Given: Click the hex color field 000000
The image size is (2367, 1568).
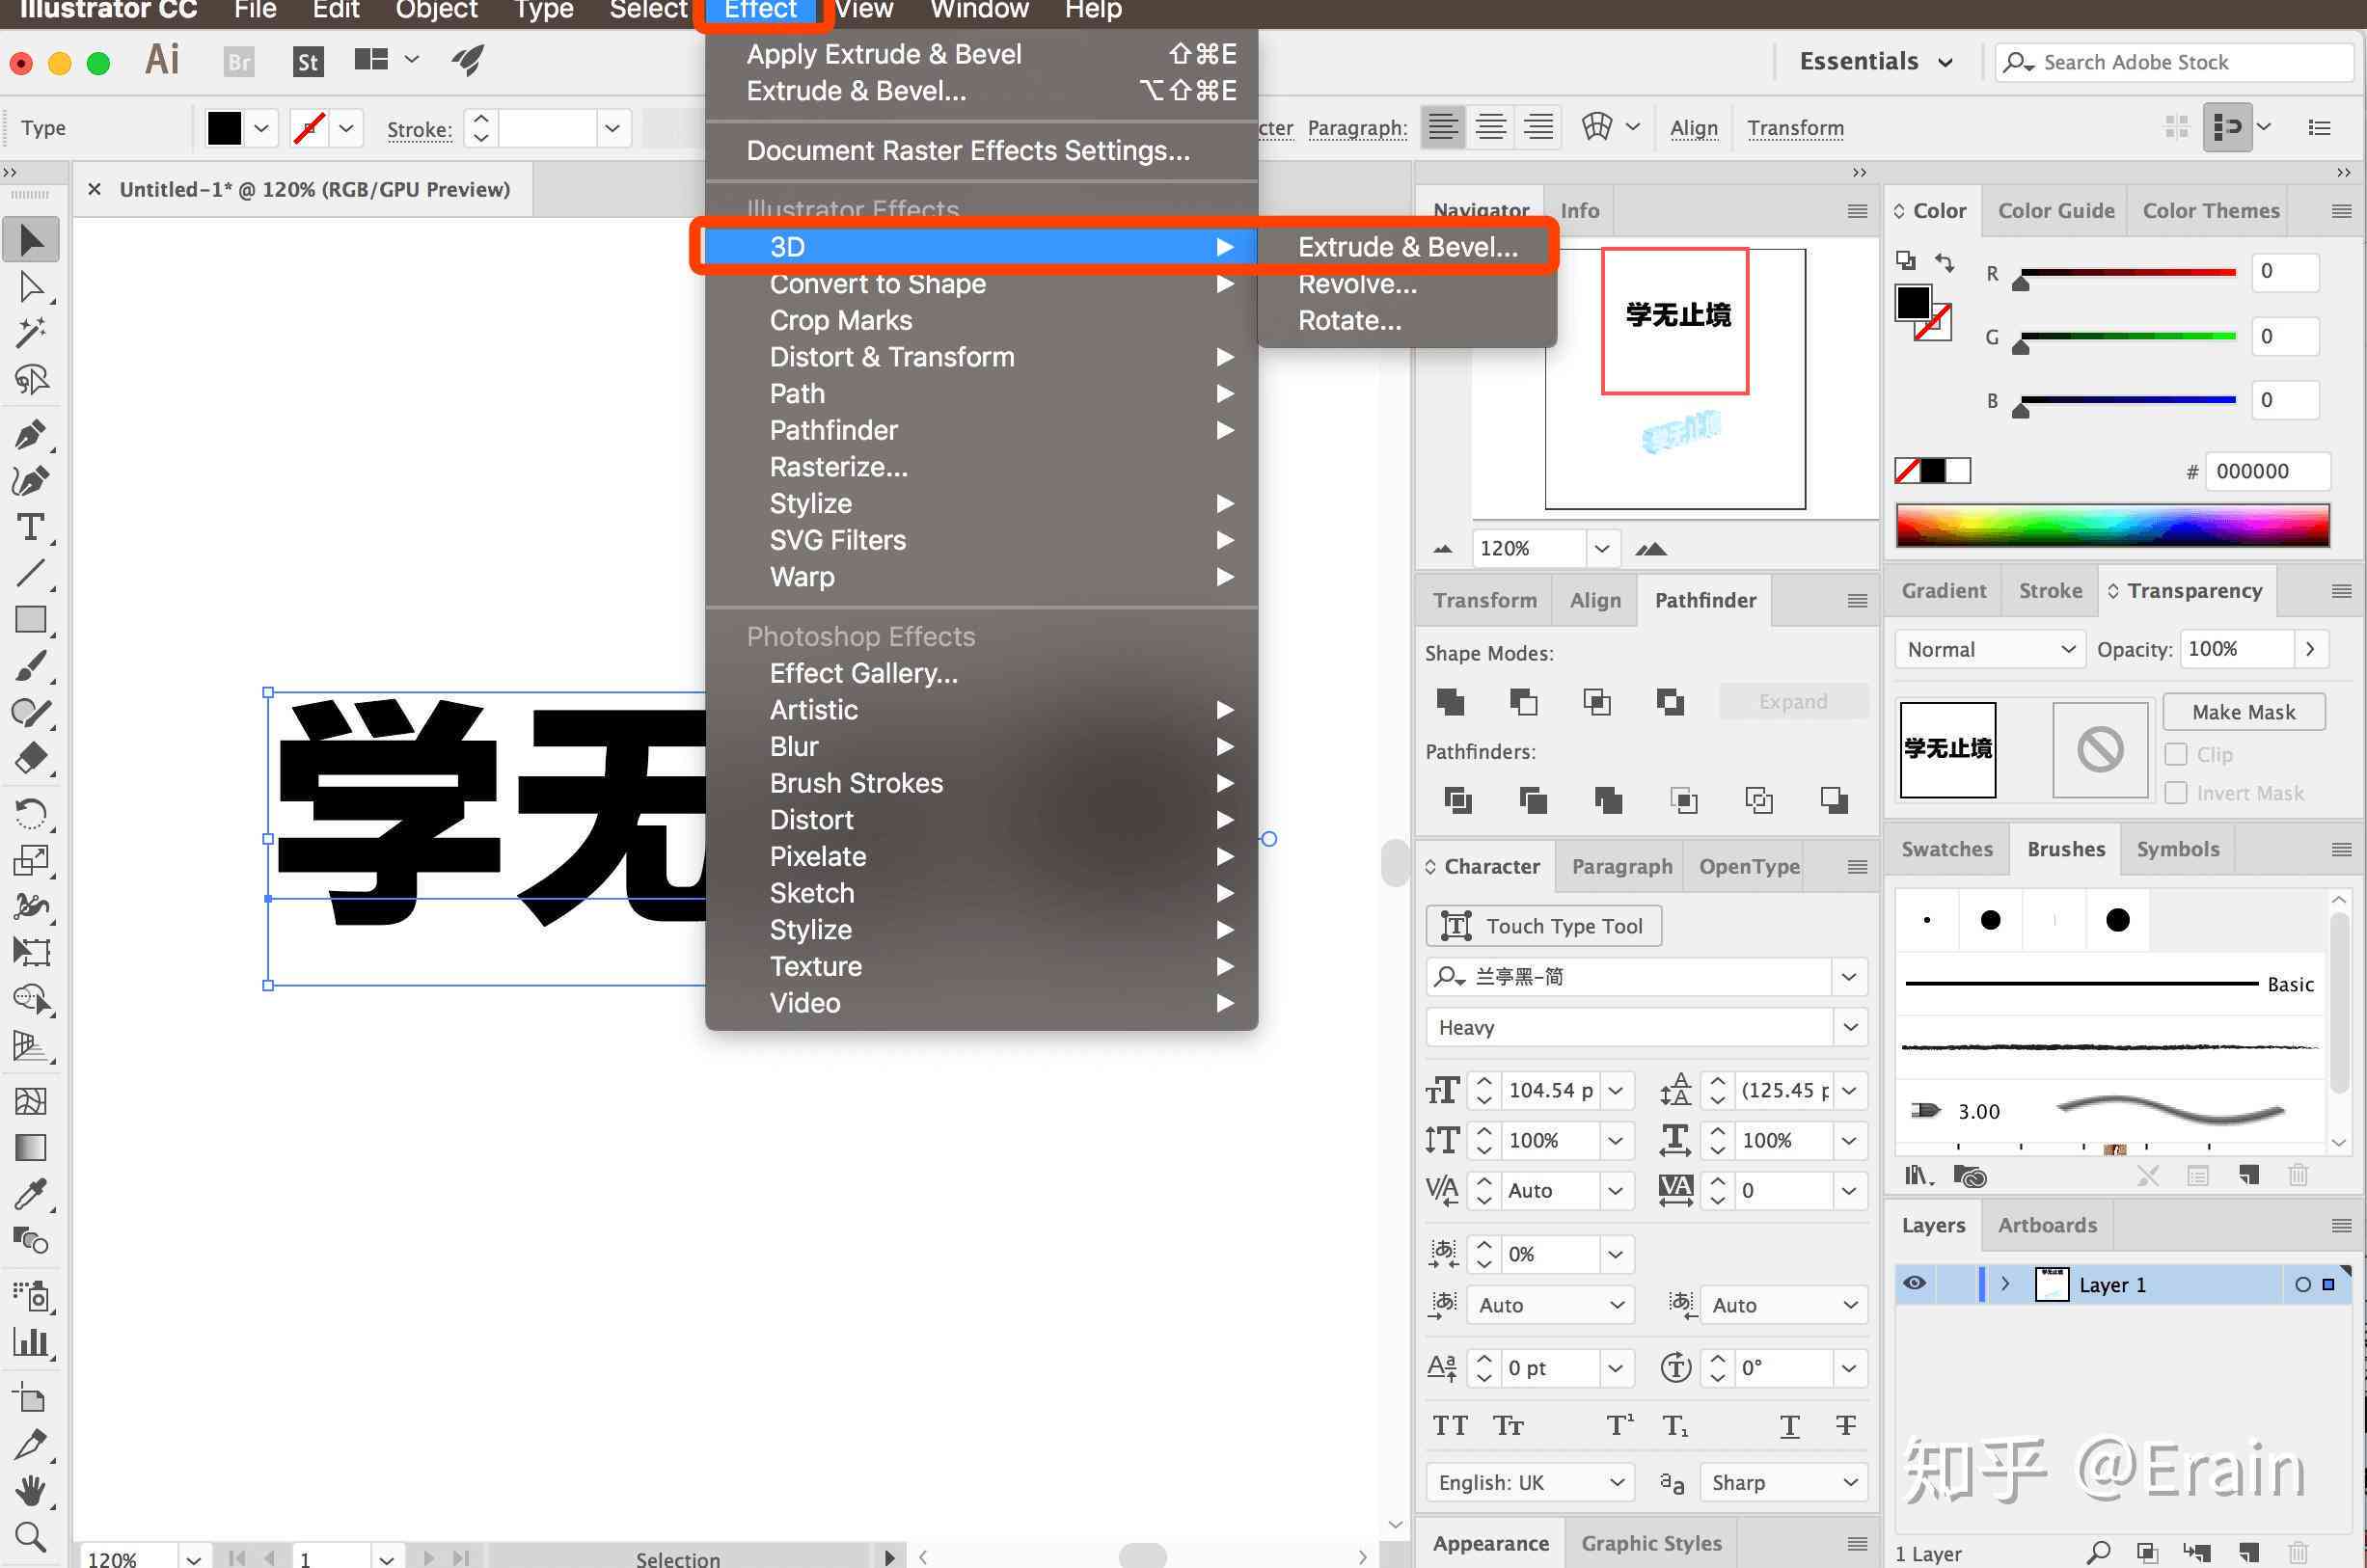Looking at the screenshot, I should pyautogui.click(x=2267, y=471).
